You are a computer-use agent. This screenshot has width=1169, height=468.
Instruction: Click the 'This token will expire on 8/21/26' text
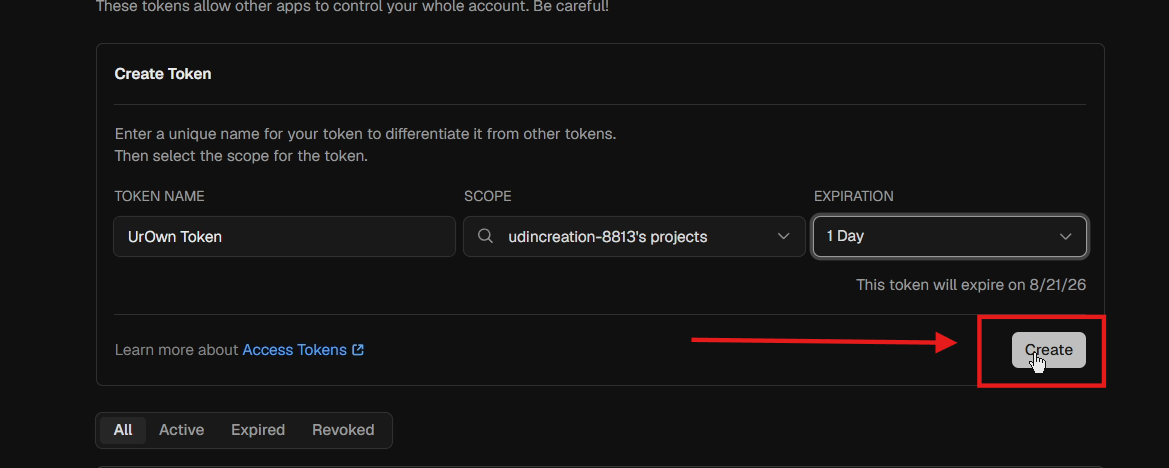coord(971,285)
